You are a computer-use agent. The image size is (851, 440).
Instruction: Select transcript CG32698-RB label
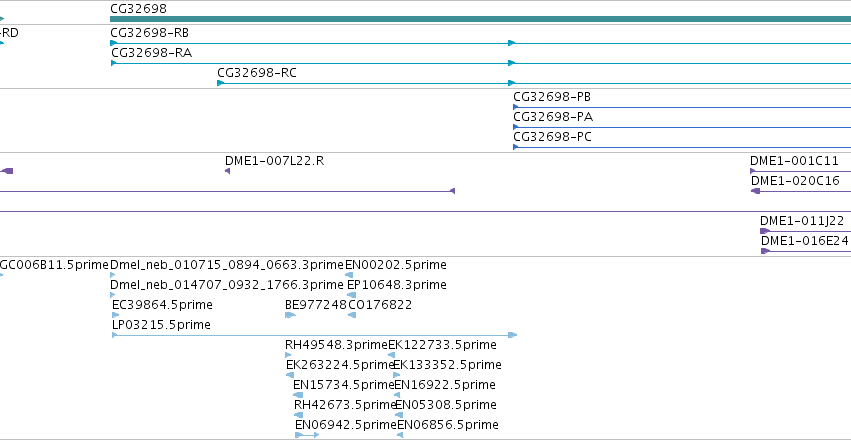(149, 33)
